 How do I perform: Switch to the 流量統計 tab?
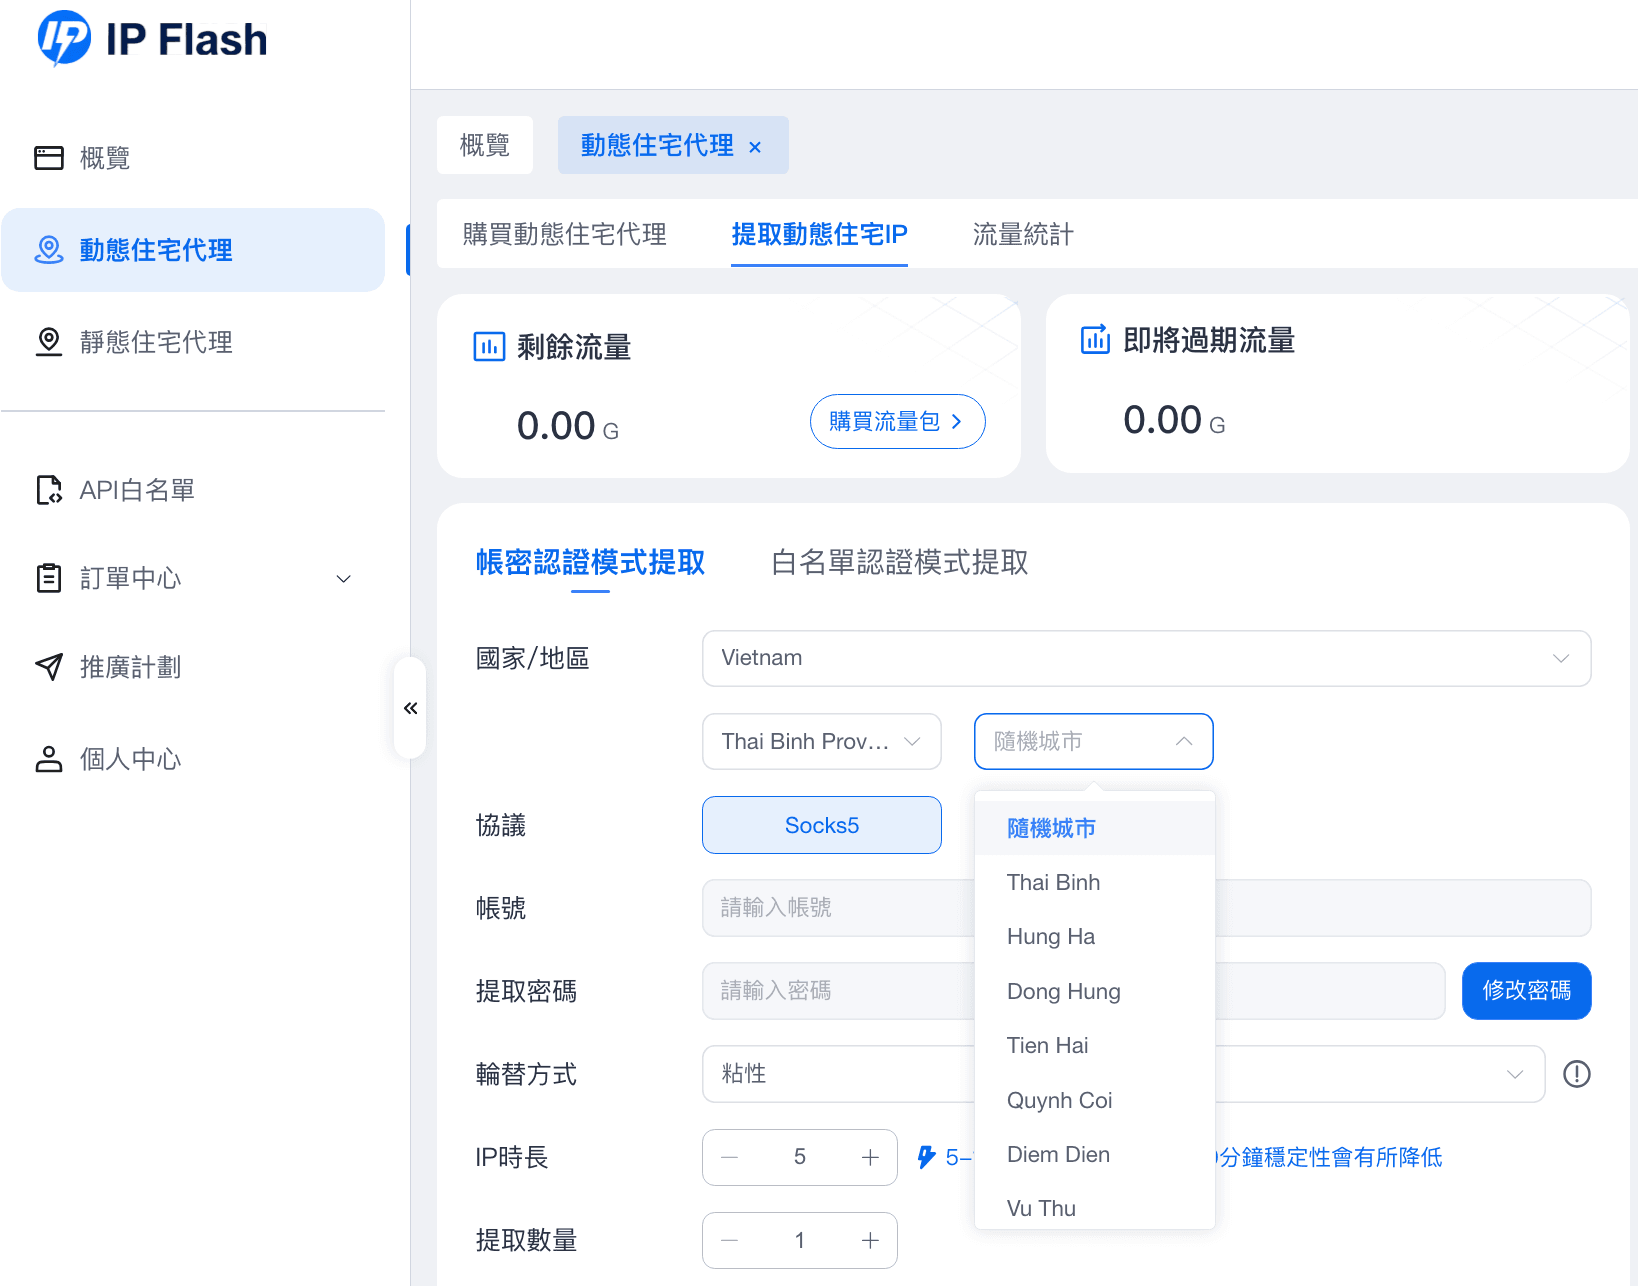tap(1022, 234)
